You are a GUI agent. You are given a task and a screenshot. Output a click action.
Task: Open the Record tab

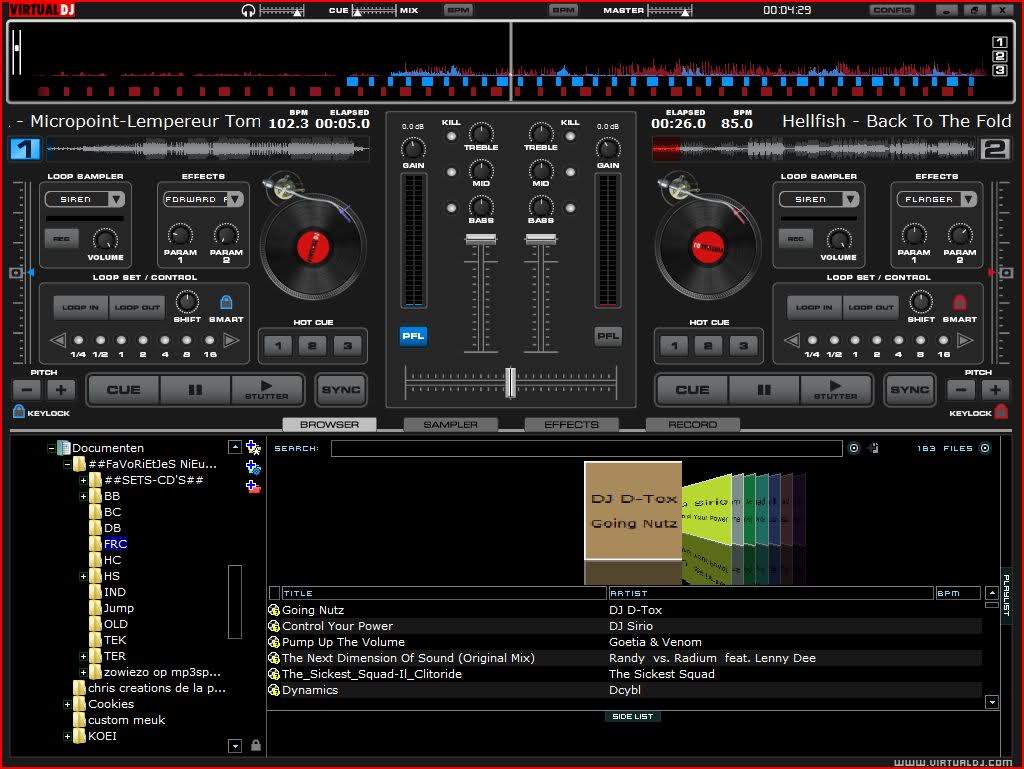(692, 424)
